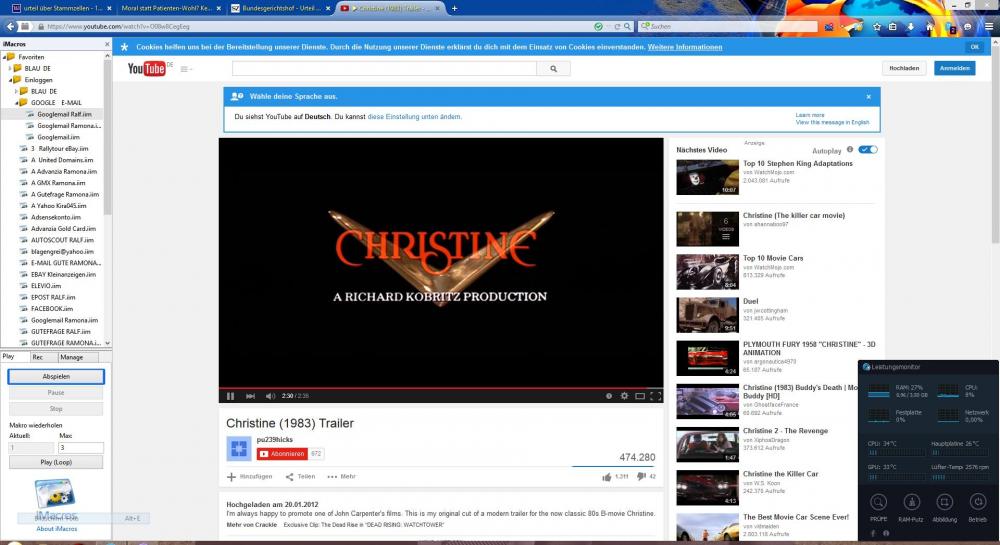Image resolution: width=1000 pixels, height=545 pixels.
Task: Select 'Adsensekonto.iim' macro
Action: [x=55, y=217]
